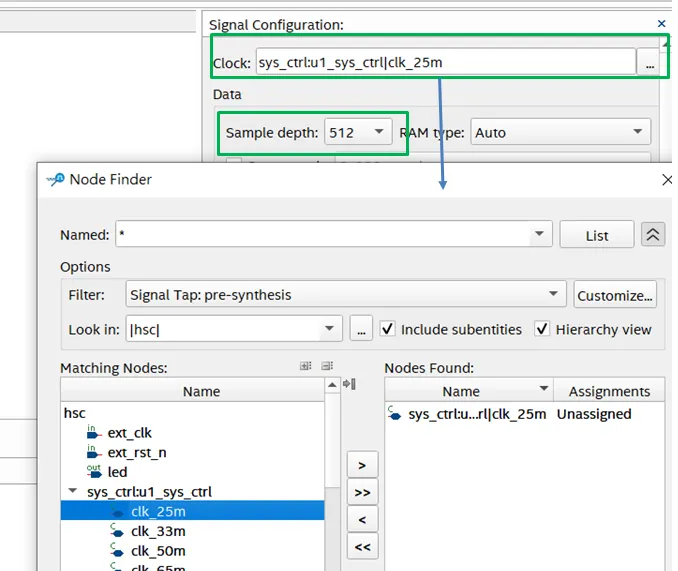Collapse options with double-chevron button
Image resolution: width=678 pixels, height=571 pixels.
click(x=652, y=234)
